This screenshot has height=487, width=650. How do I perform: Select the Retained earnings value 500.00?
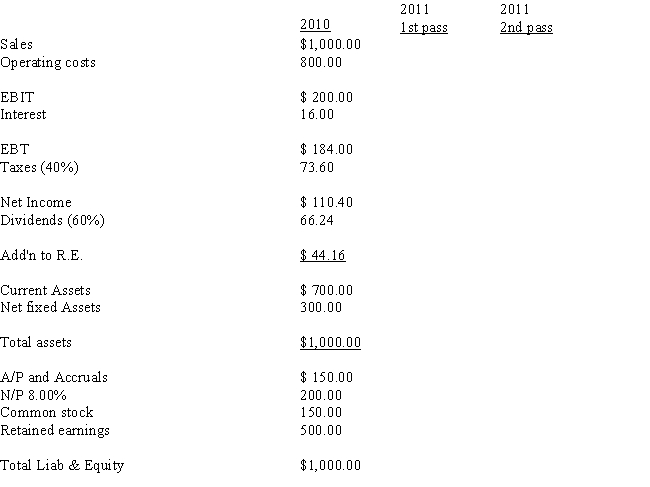321,430
